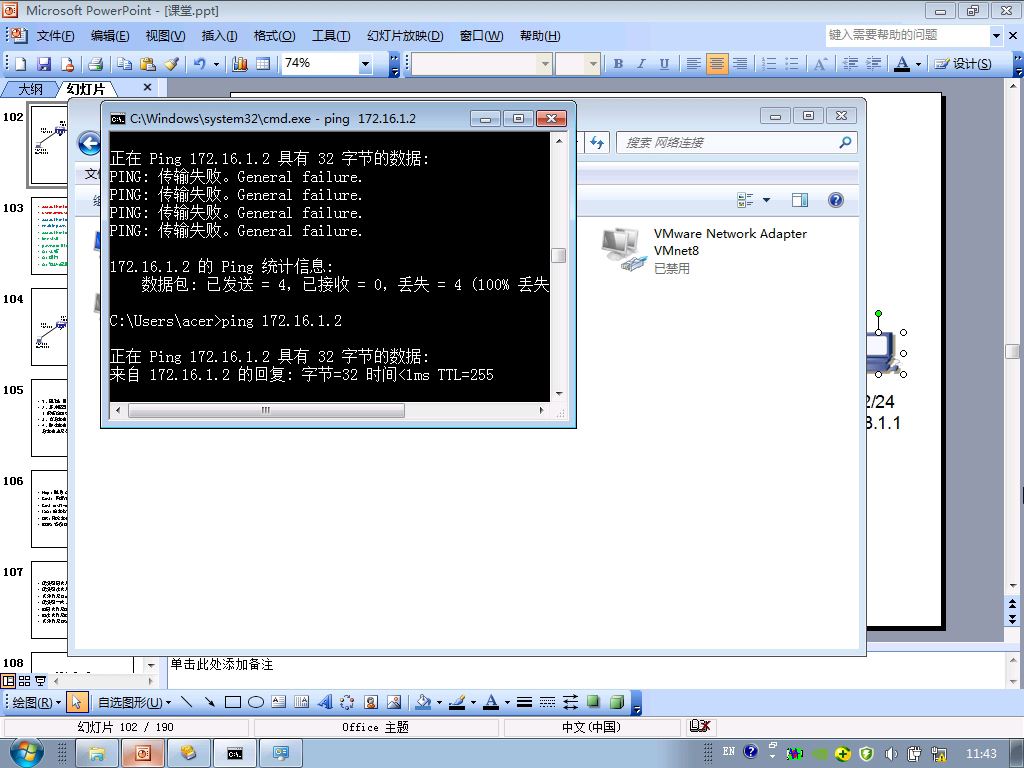The width and height of the screenshot is (1024, 768).
Task: Open 绘图(R) drawing menu
Action: 36,703
